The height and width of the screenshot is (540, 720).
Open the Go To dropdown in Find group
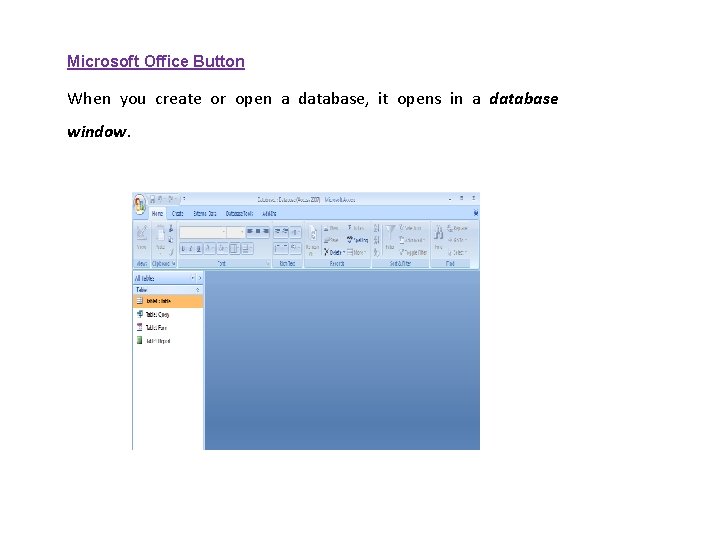tap(458, 240)
